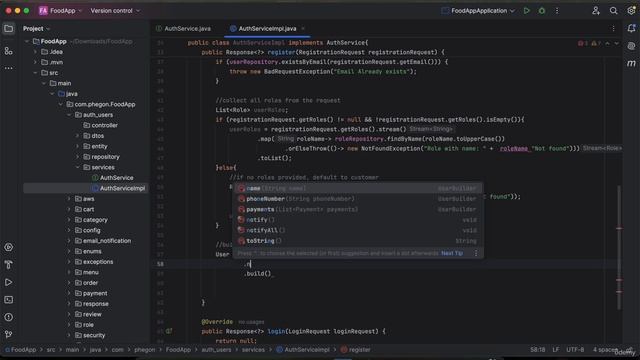
Task: Choose phoneNumber completion suggestion
Action: [x=357, y=199]
